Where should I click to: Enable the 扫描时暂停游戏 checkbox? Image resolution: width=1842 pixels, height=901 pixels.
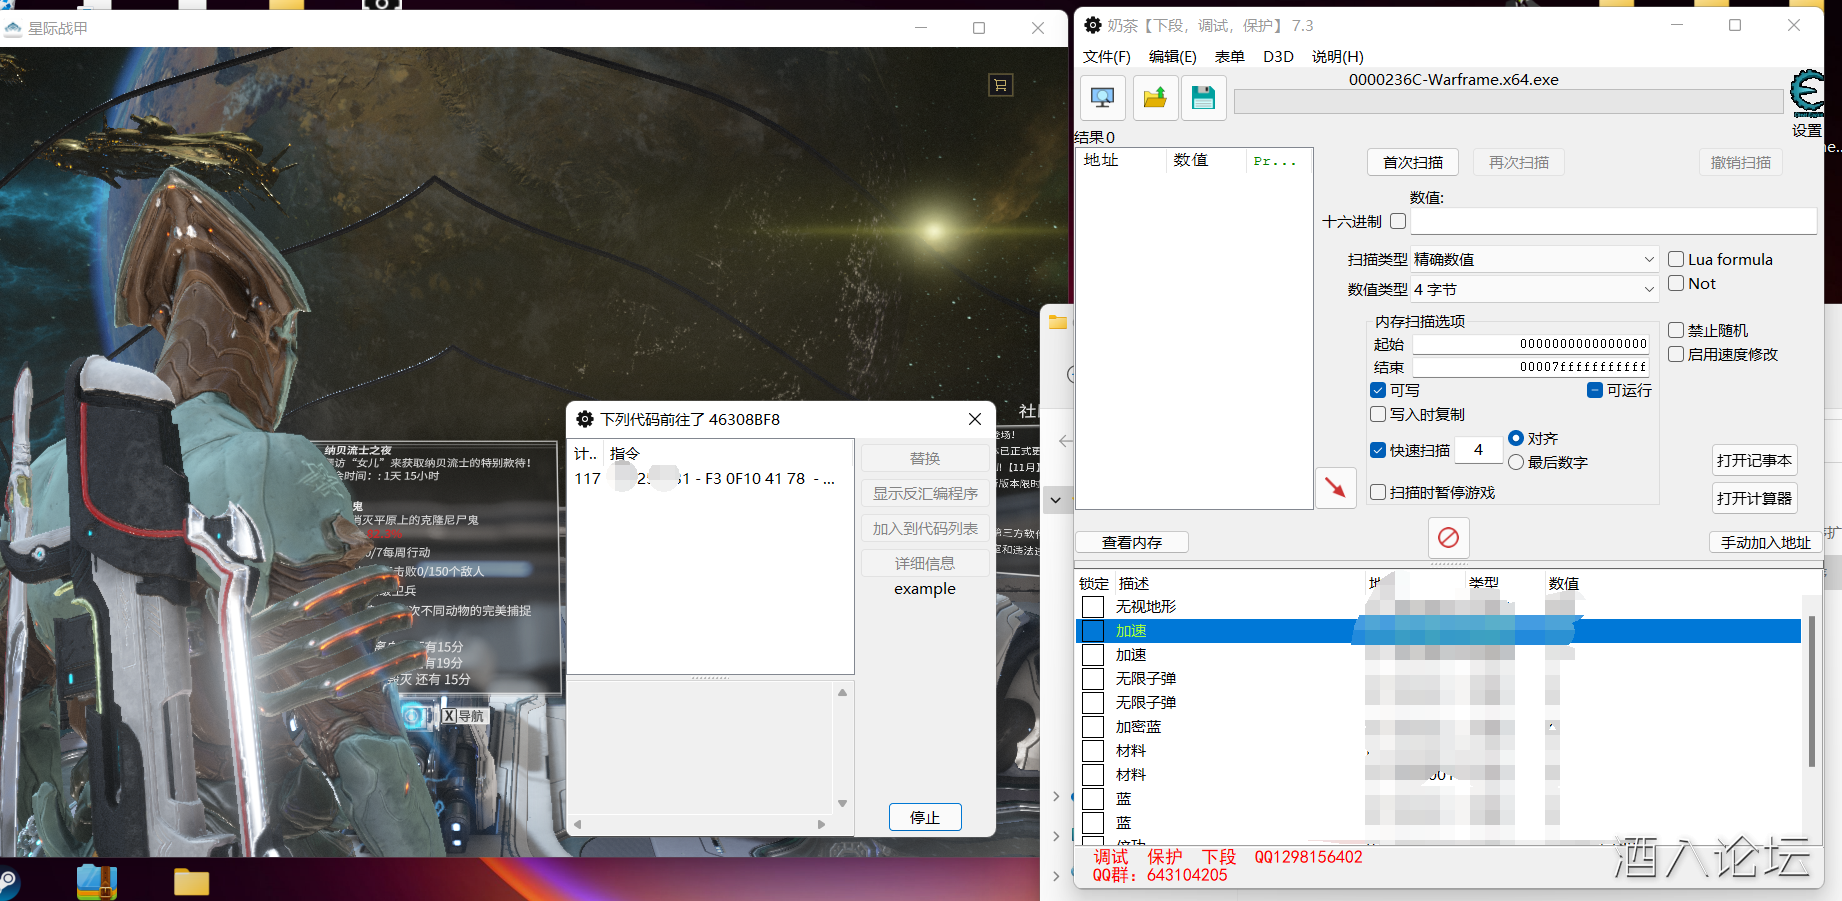[1378, 492]
